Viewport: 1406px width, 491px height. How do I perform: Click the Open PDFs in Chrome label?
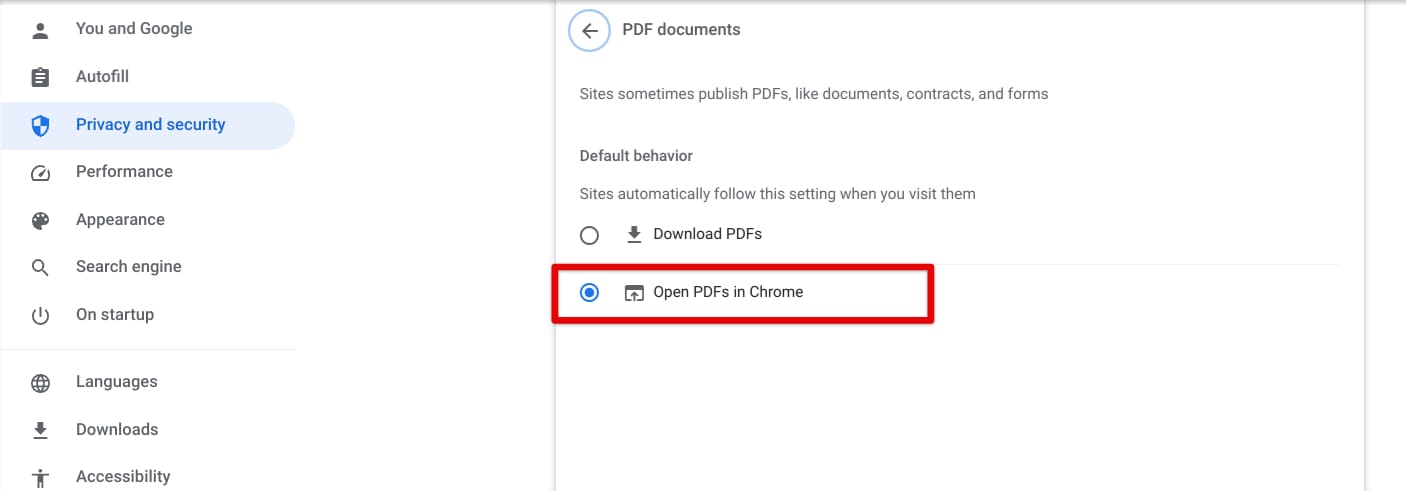pos(728,292)
